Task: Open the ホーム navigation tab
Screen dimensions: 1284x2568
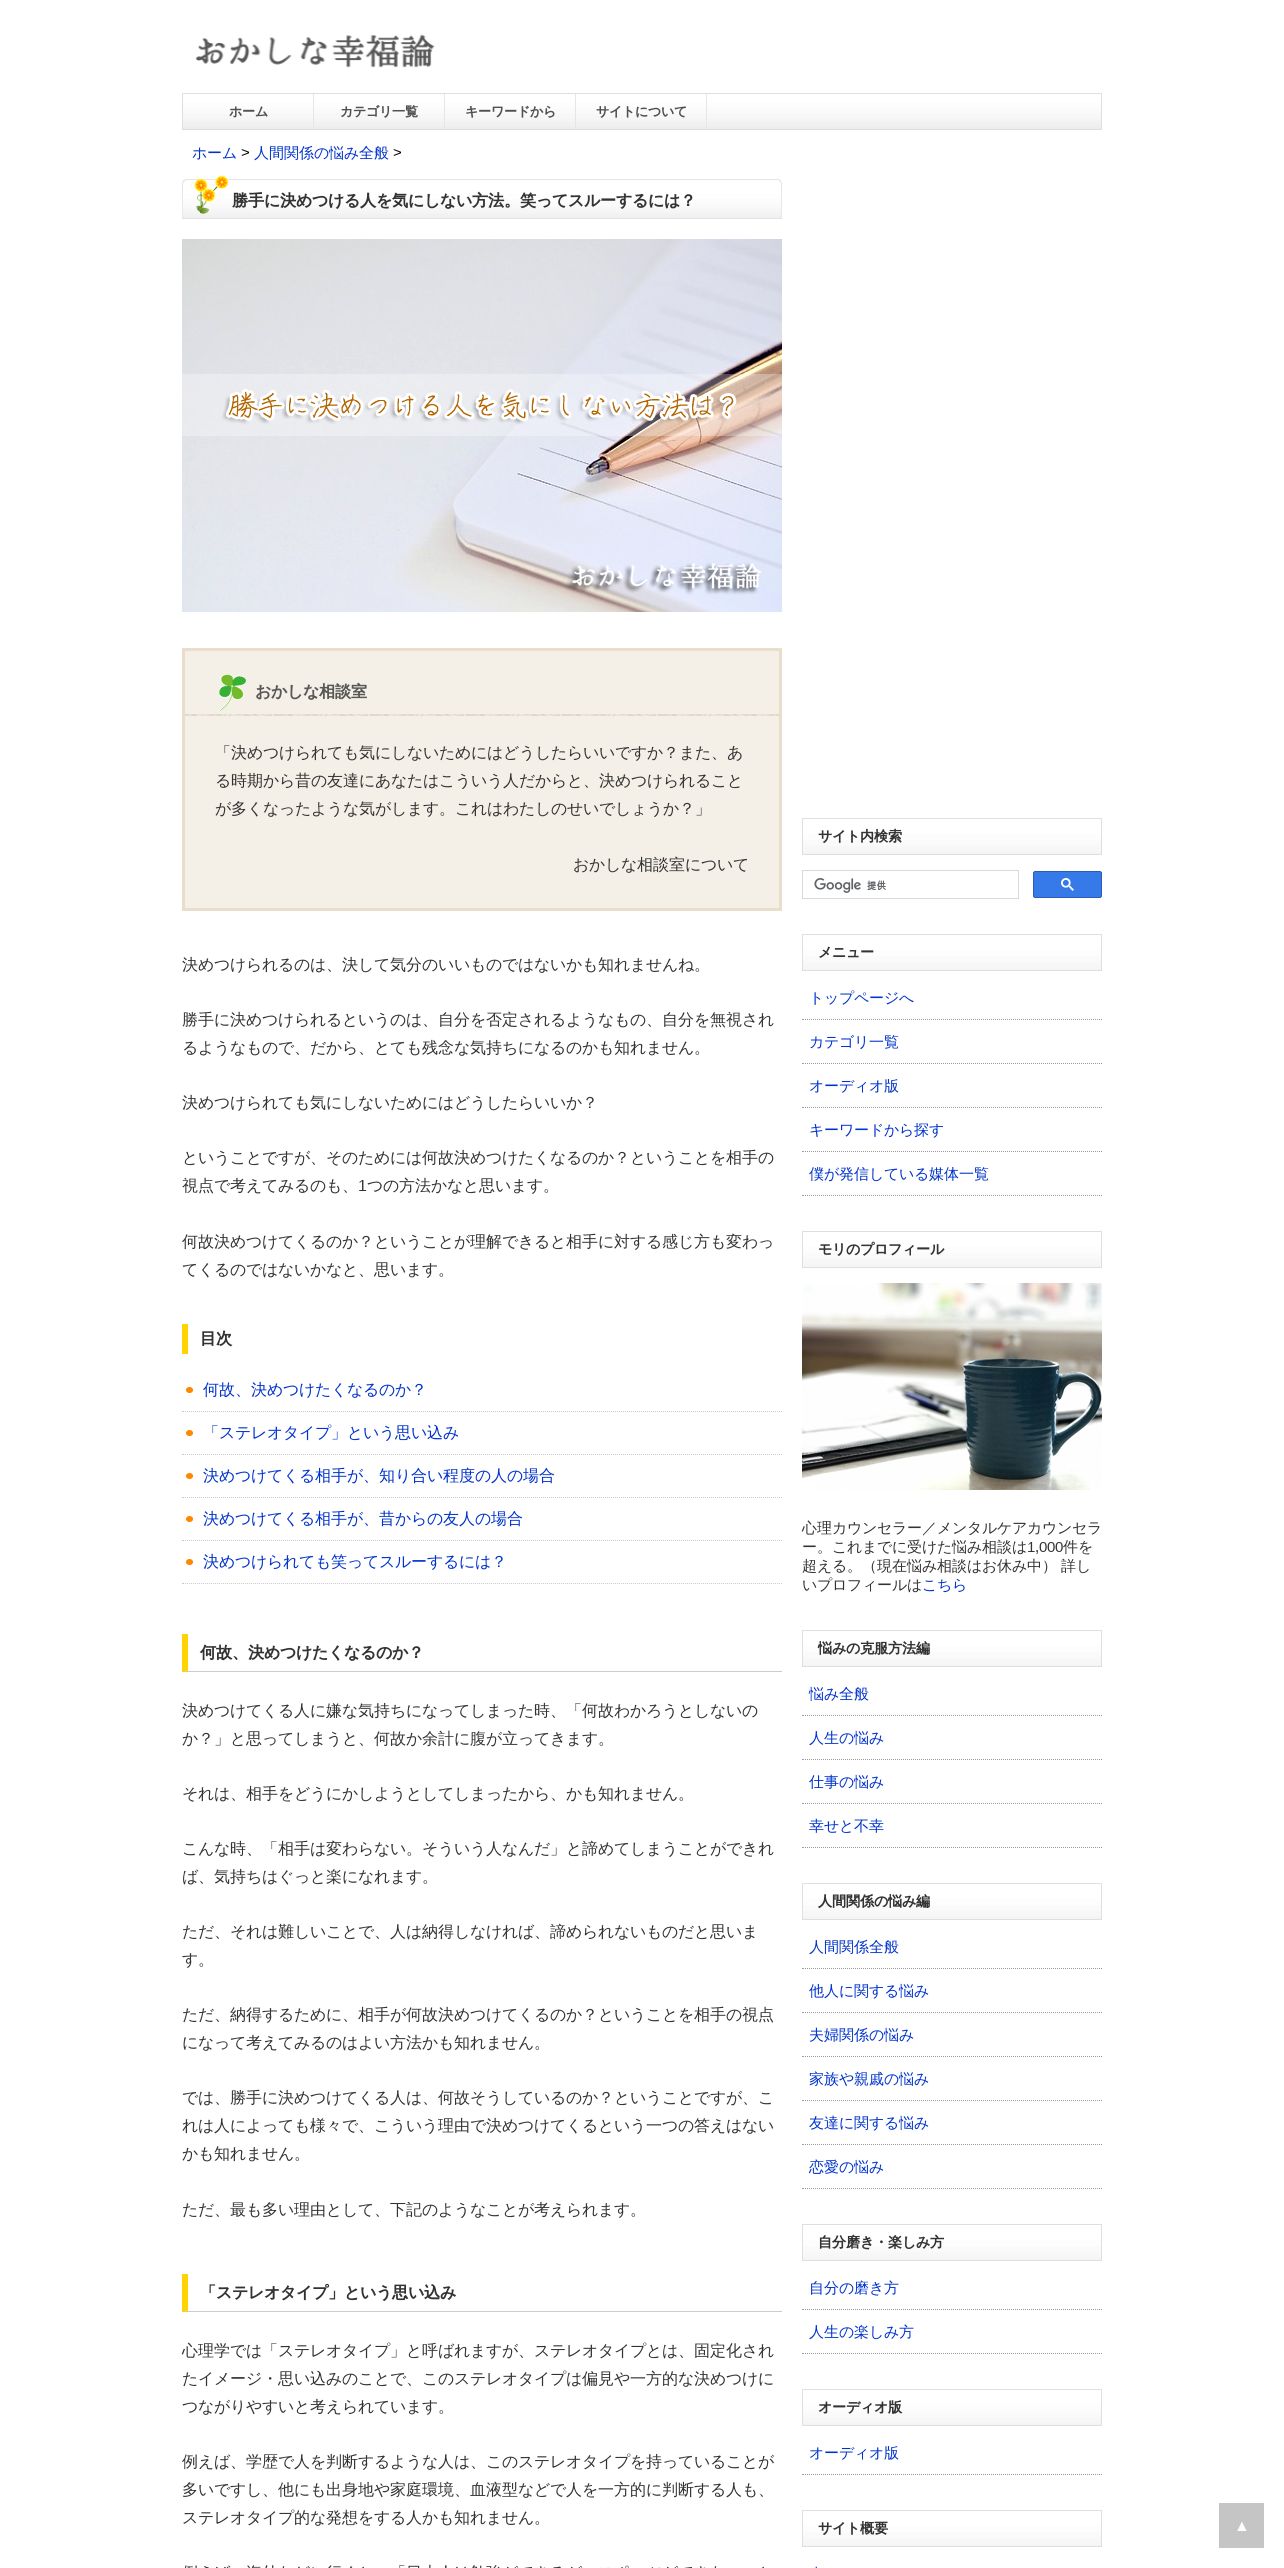Action: (248, 112)
